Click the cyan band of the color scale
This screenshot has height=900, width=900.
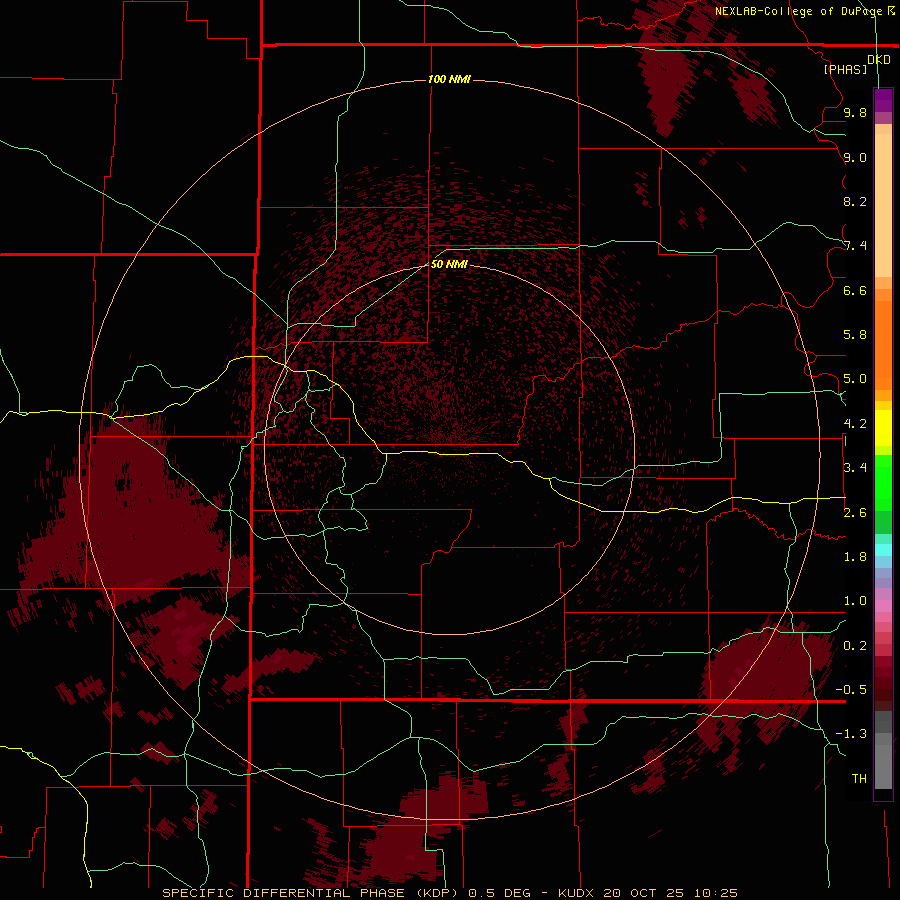coord(883,549)
